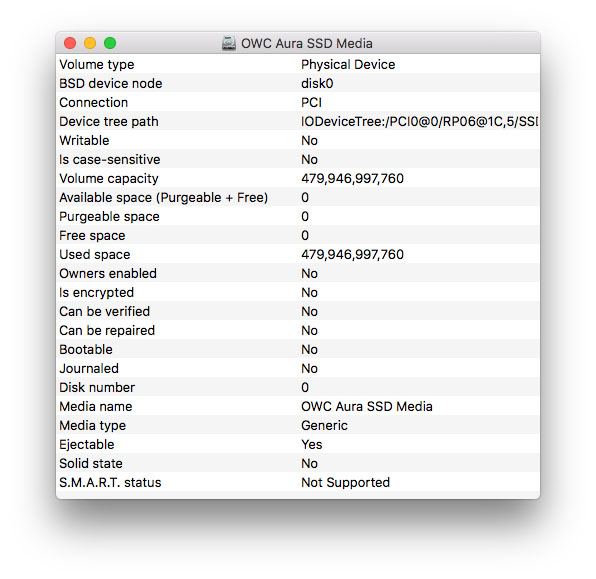Click the Connection PCI value

[x=311, y=103]
